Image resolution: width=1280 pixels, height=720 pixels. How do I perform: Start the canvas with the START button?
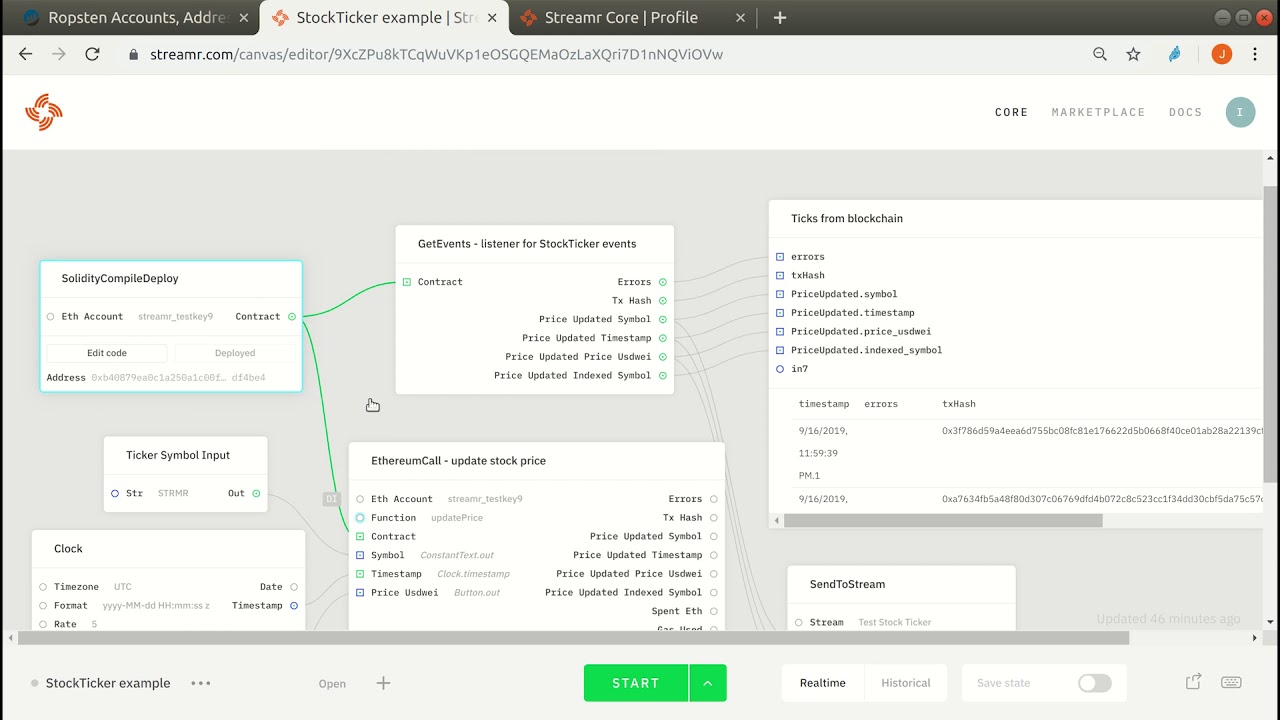tap(636, 683)
